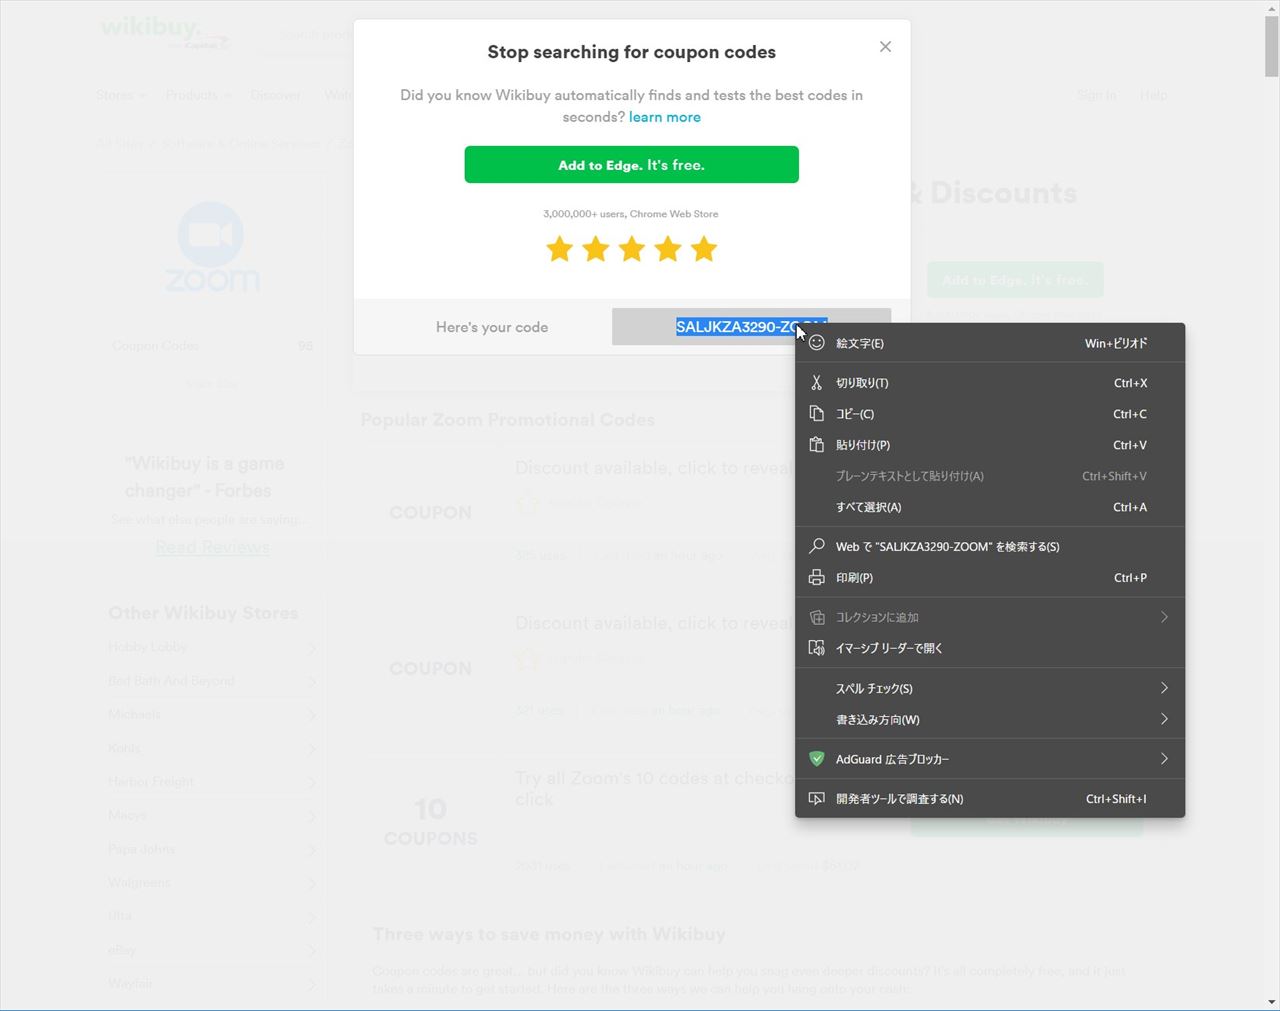
Task: Click the Sign In link
Action: (x=1096, y=95)
